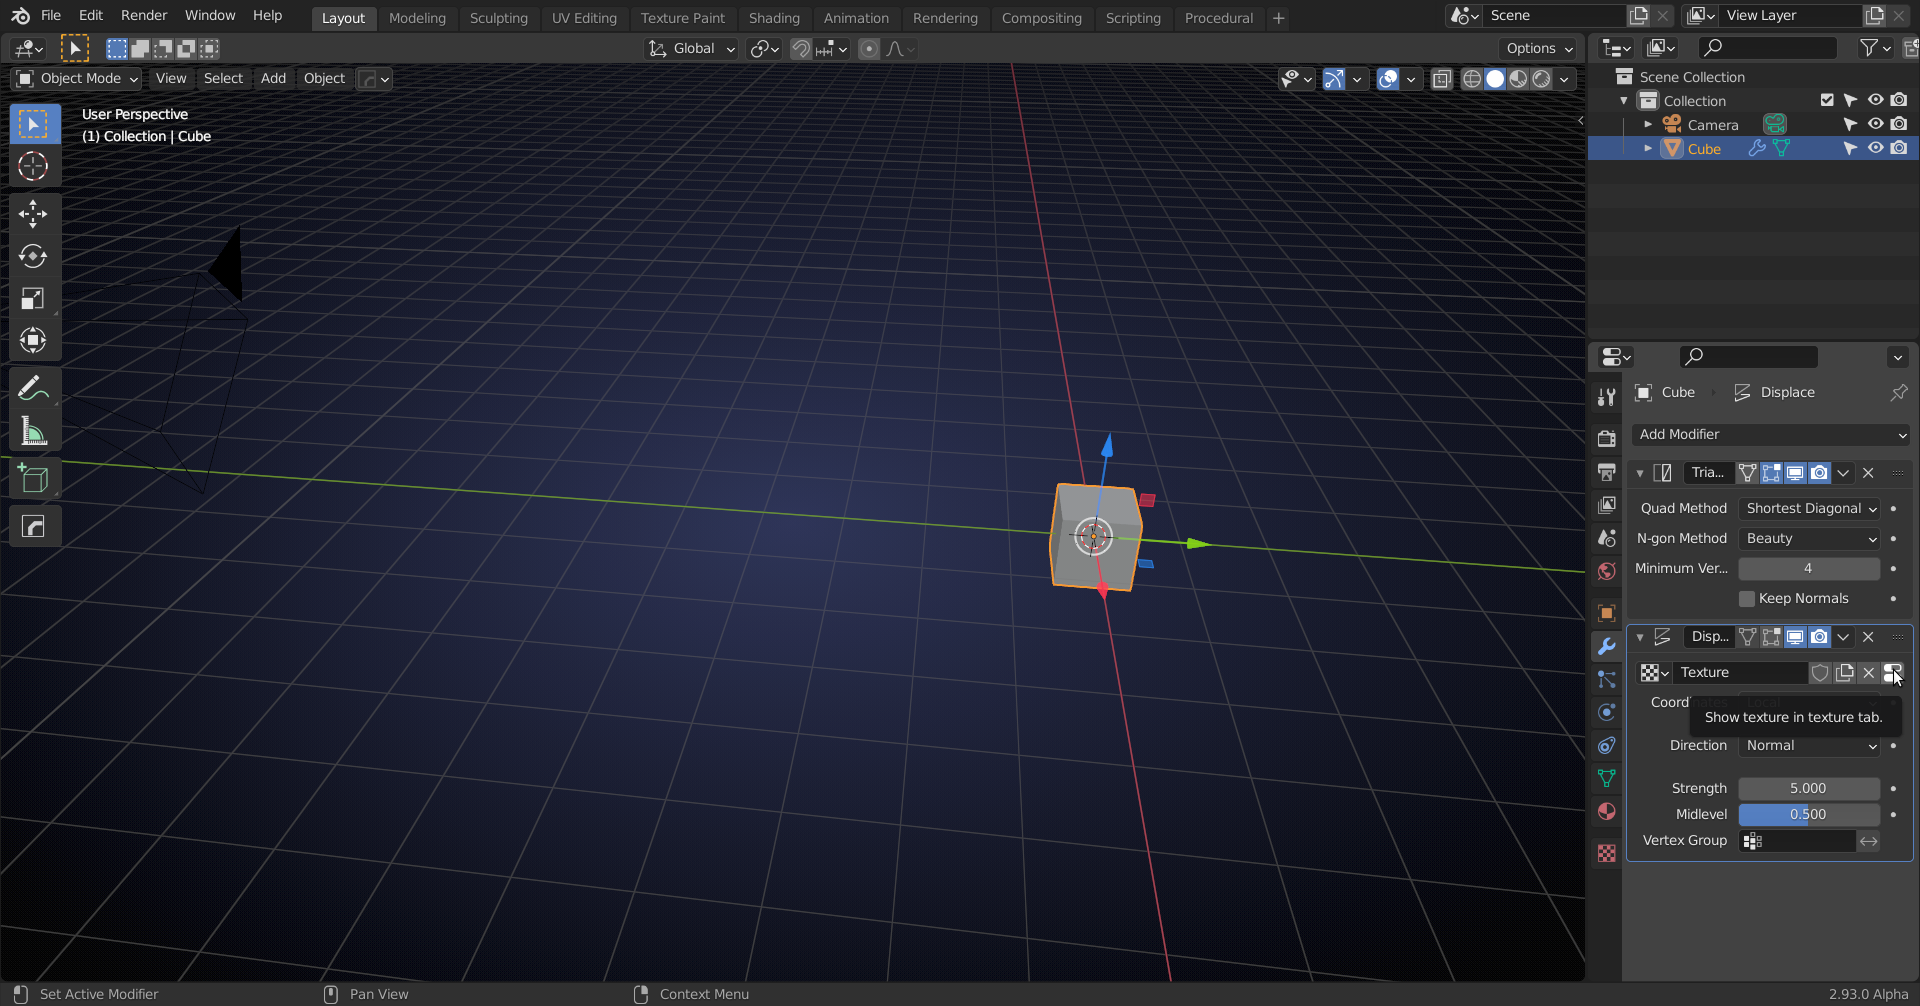Image resolution: width=1920 pixels, height=1006 pixels.
Task: Open the top-bar Render menu
Action: 144,16
